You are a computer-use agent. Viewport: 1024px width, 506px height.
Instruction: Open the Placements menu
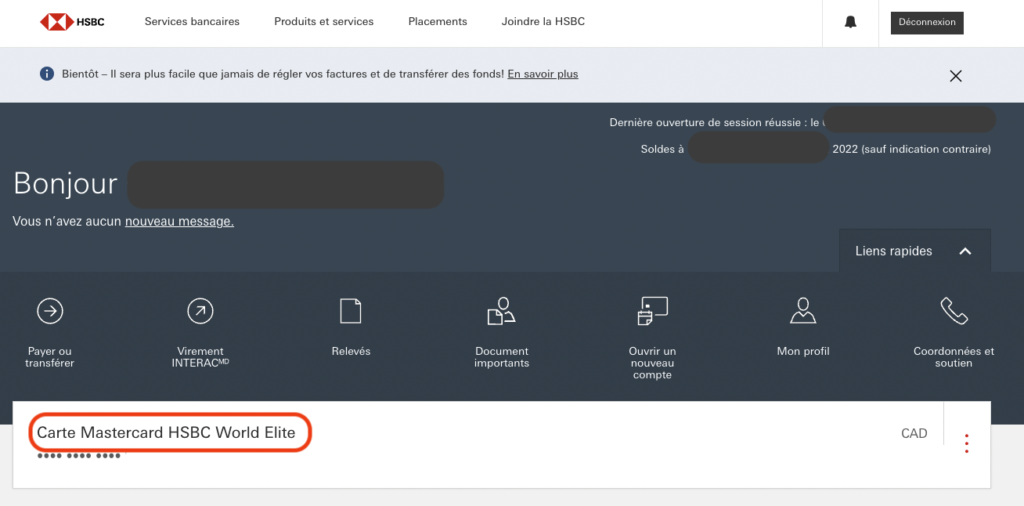coord(438,22)
